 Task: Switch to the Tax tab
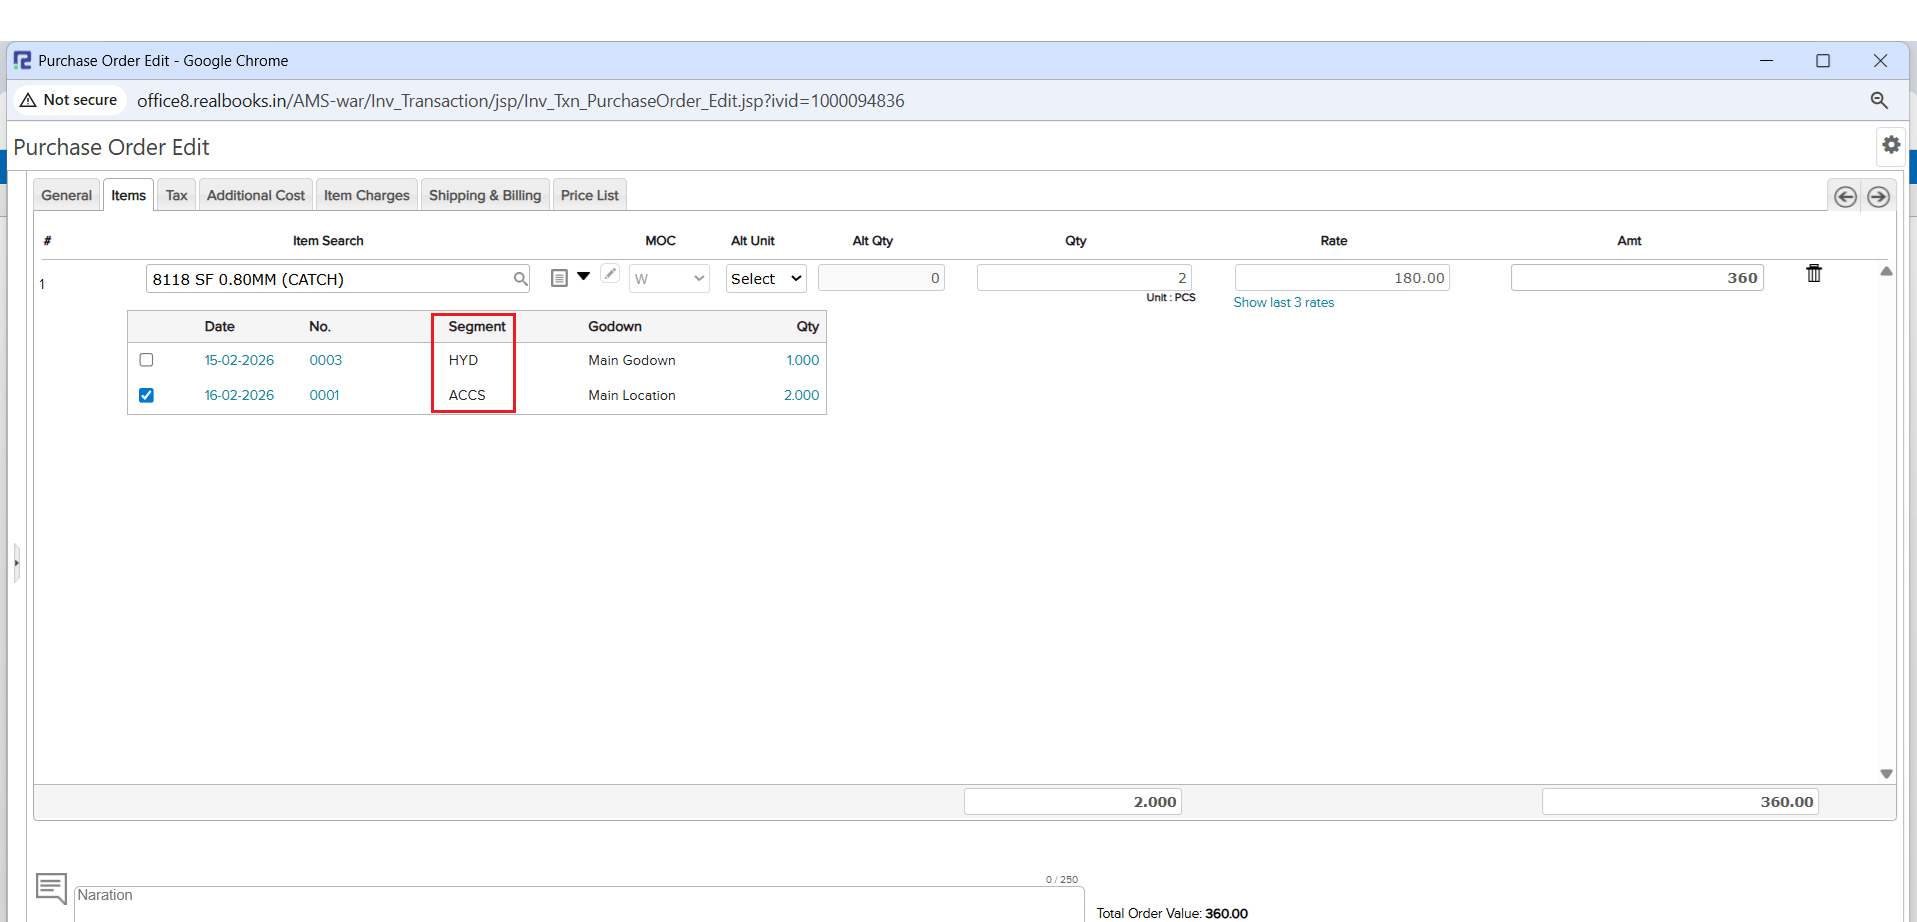tap(176, 195)
